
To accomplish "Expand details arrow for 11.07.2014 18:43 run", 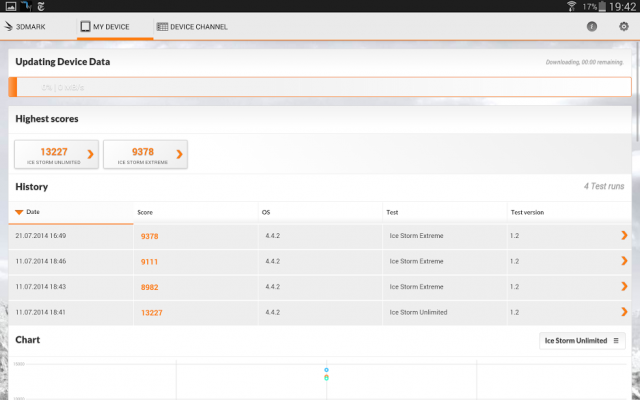I will (x=624, y=287).
